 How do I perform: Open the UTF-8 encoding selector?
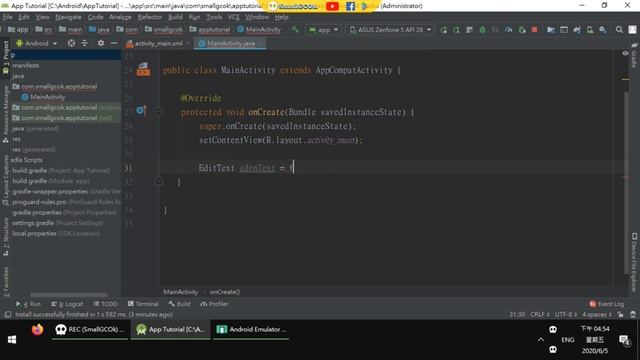[566, 314]
